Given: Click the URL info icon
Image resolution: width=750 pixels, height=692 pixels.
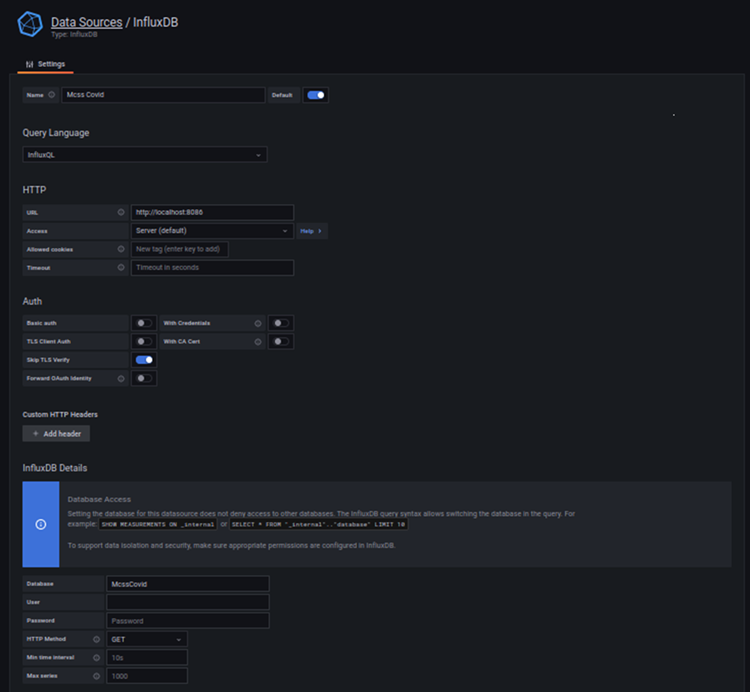Looking at the screenshot, I should click(121, 212).
